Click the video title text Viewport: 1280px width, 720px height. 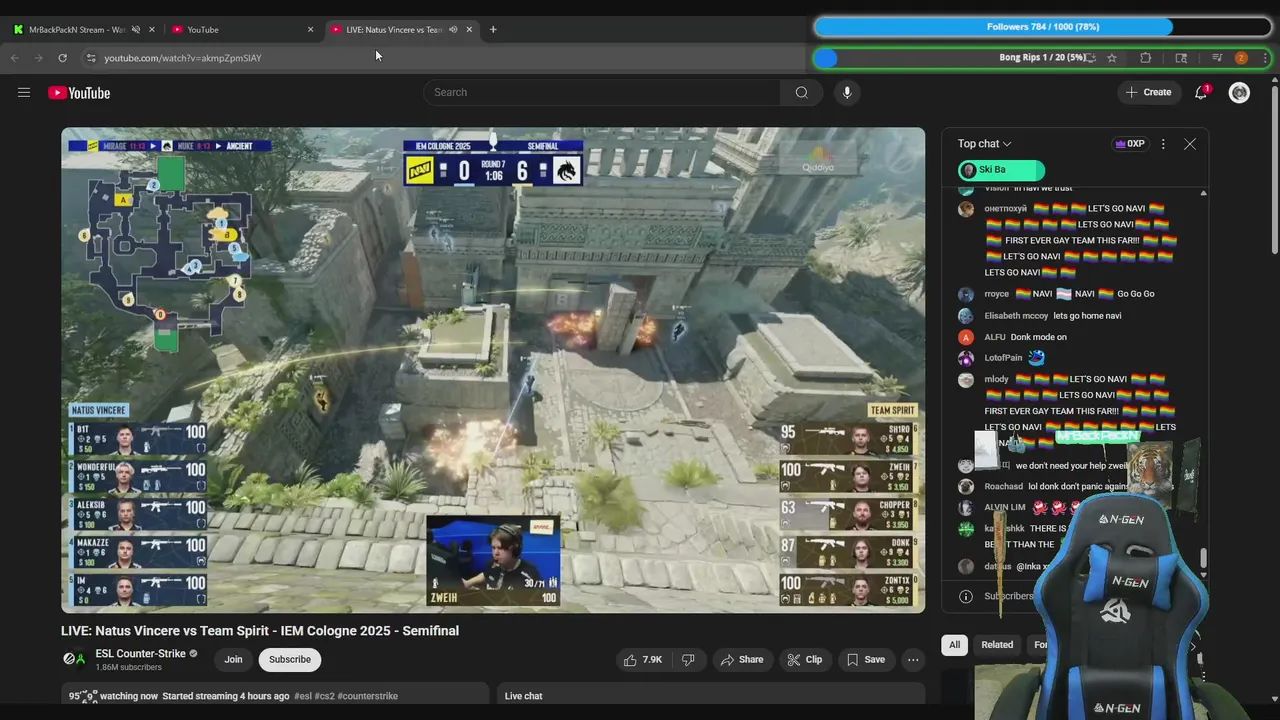click(260, 631)
